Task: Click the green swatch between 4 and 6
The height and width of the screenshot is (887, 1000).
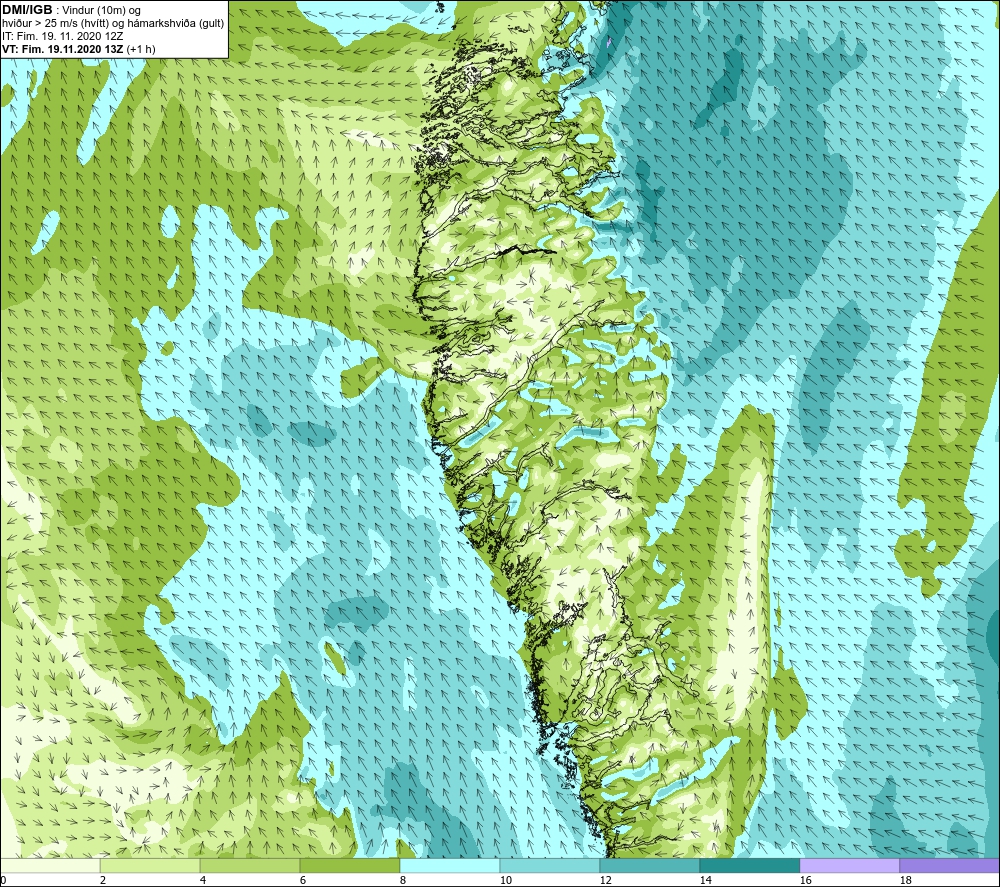Action: (x=250, y=865)
